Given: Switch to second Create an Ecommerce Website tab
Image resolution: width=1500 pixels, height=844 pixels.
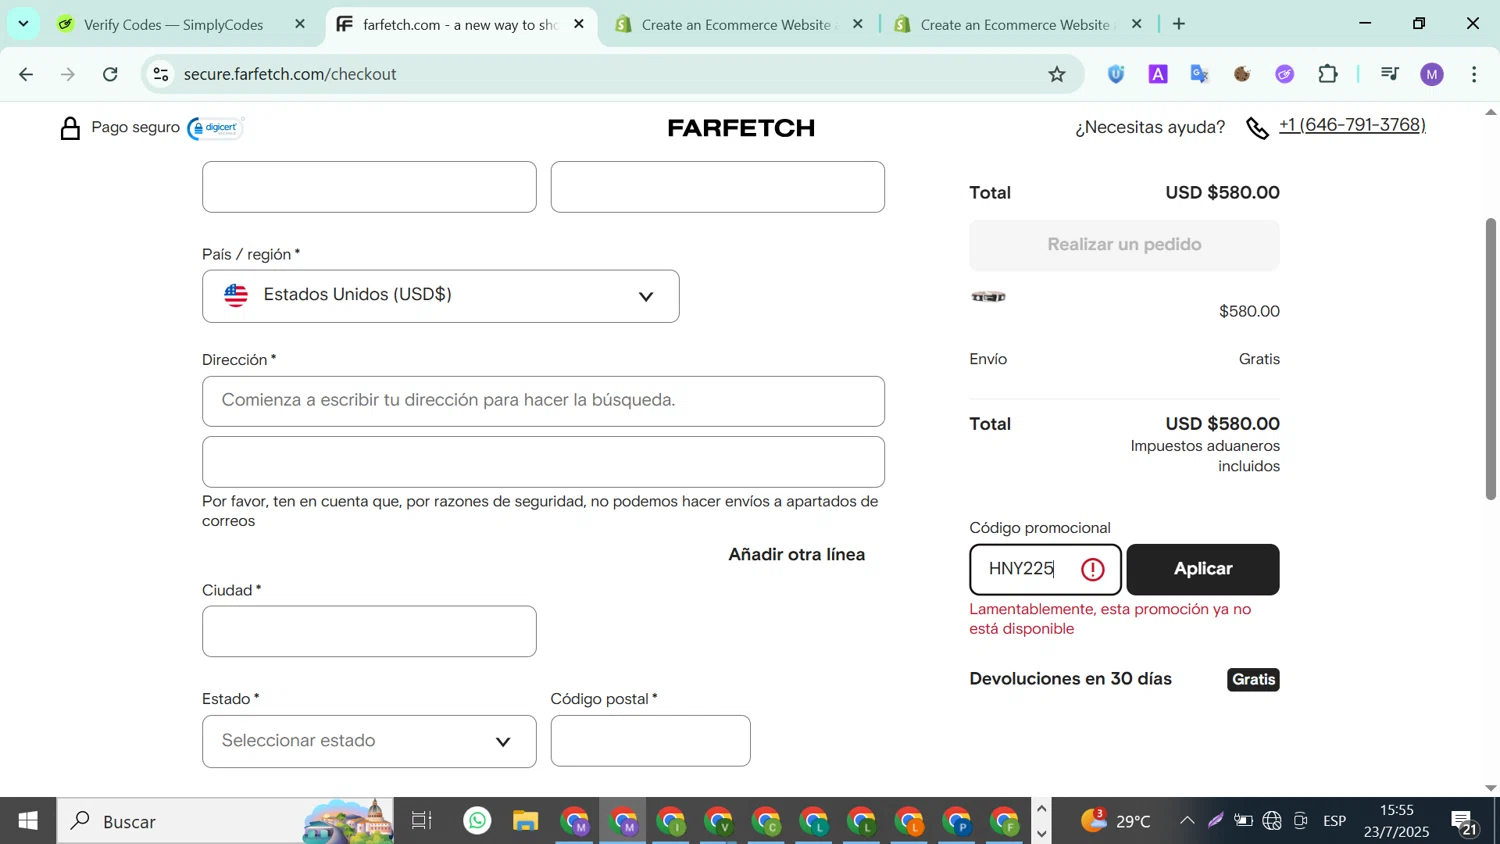Looking at the screenshot, I should (1016, 24).
